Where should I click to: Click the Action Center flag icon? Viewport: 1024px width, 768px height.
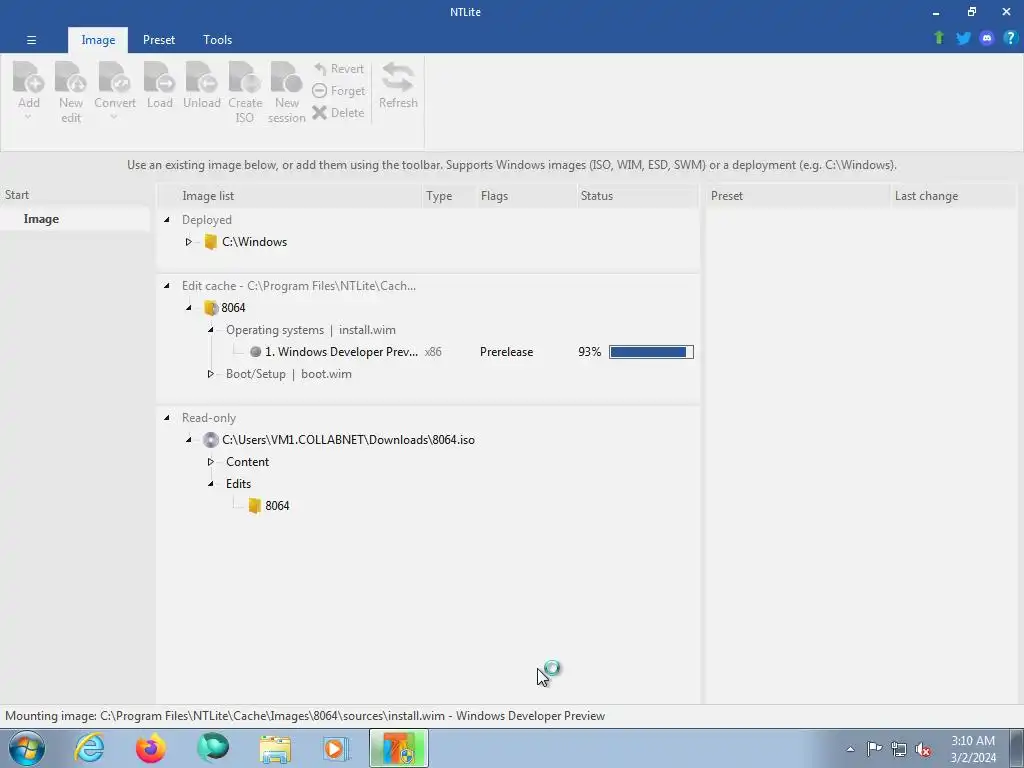click(x=874, y=748)
